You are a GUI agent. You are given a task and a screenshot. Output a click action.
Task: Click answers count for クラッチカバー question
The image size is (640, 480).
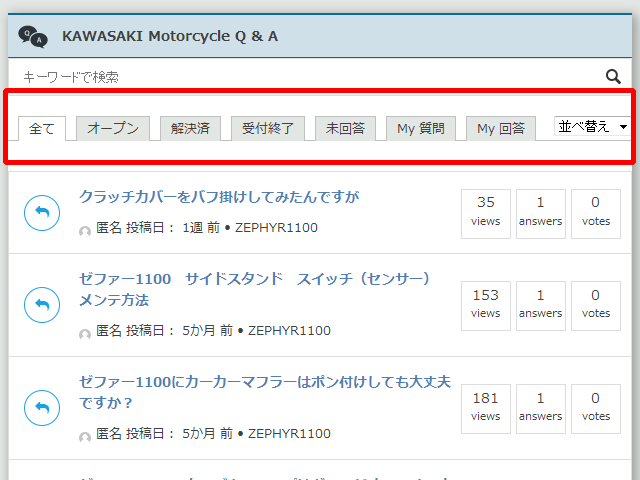tap(541, 213)
